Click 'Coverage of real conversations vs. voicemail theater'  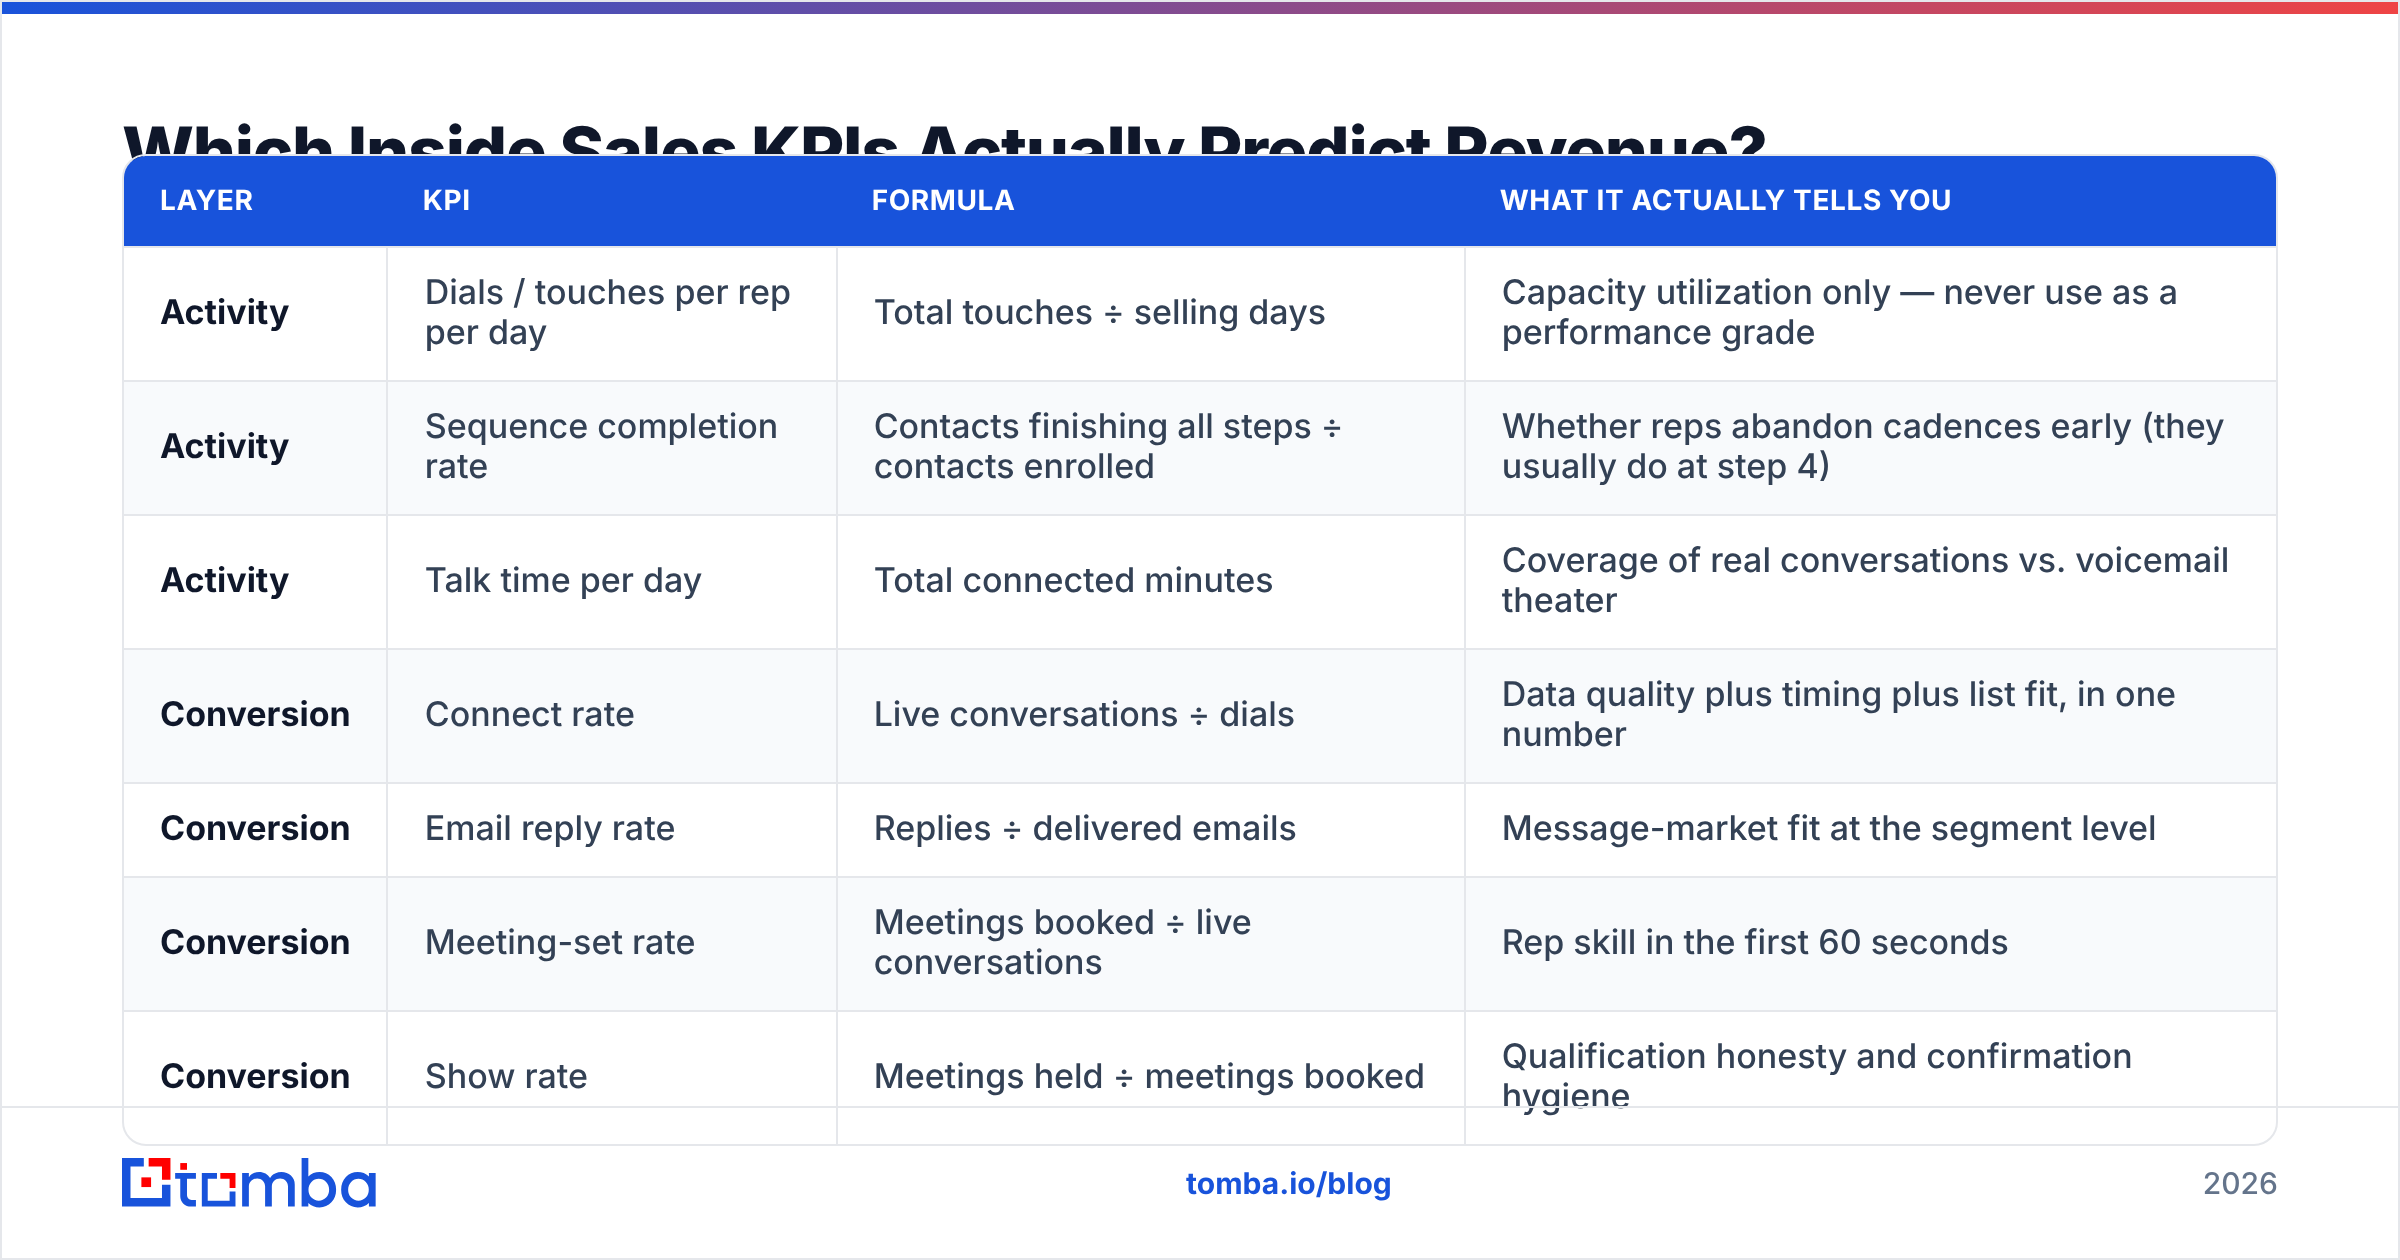click(1865, 580)
